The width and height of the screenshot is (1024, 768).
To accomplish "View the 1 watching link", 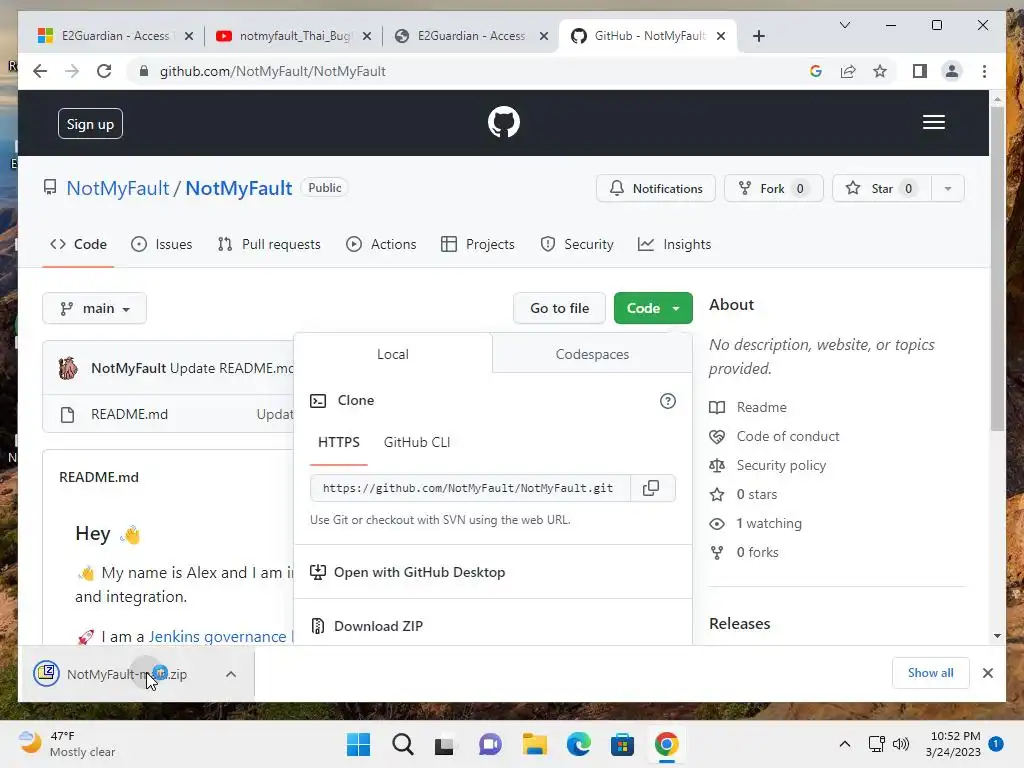I will pyautogui.click(x=769, y=523).
